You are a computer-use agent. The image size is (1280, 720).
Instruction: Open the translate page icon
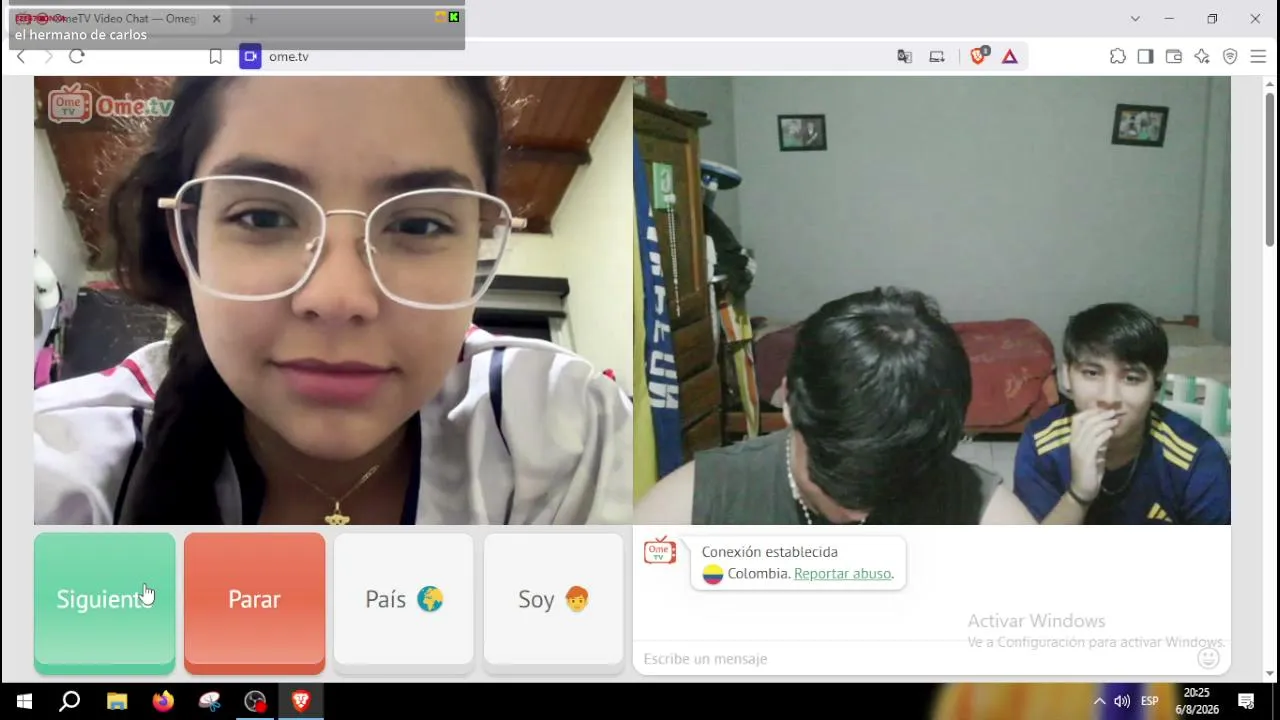(905, 57)
